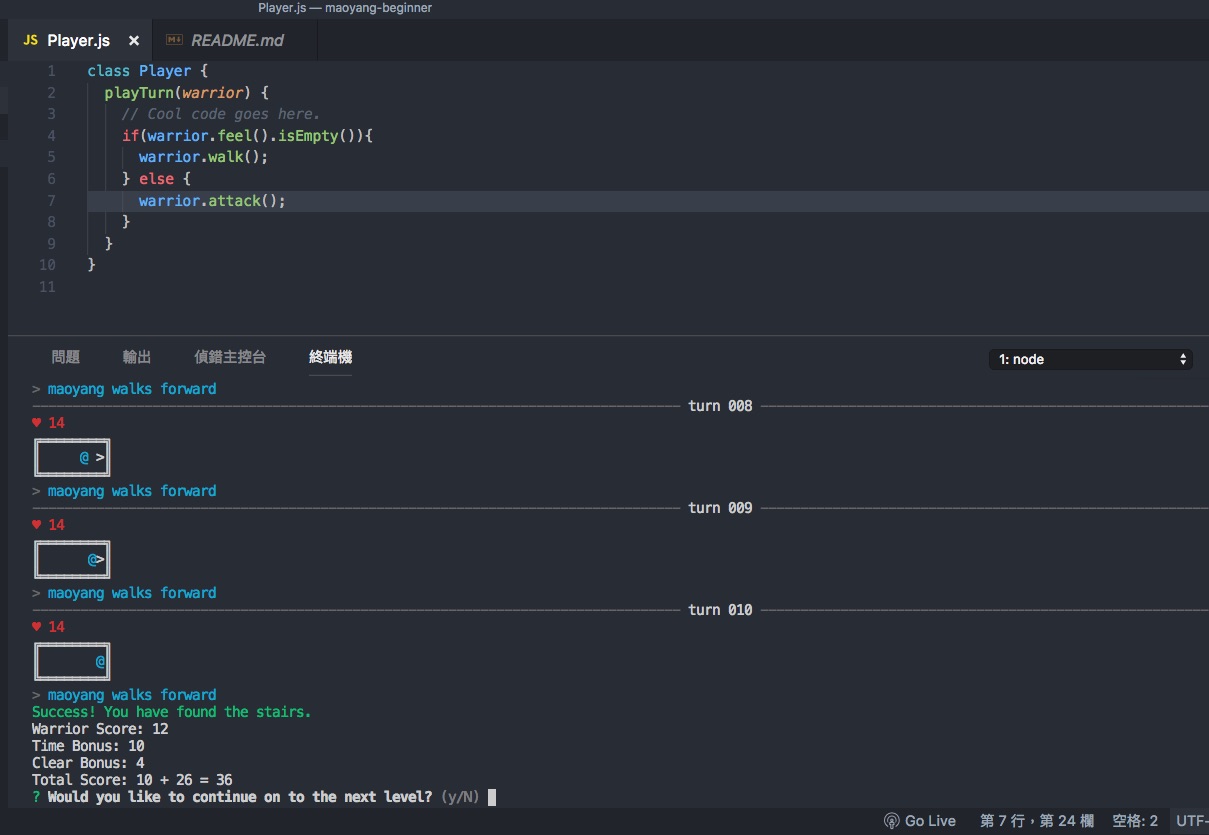Open the README.md editor tab

coord(237,41)
